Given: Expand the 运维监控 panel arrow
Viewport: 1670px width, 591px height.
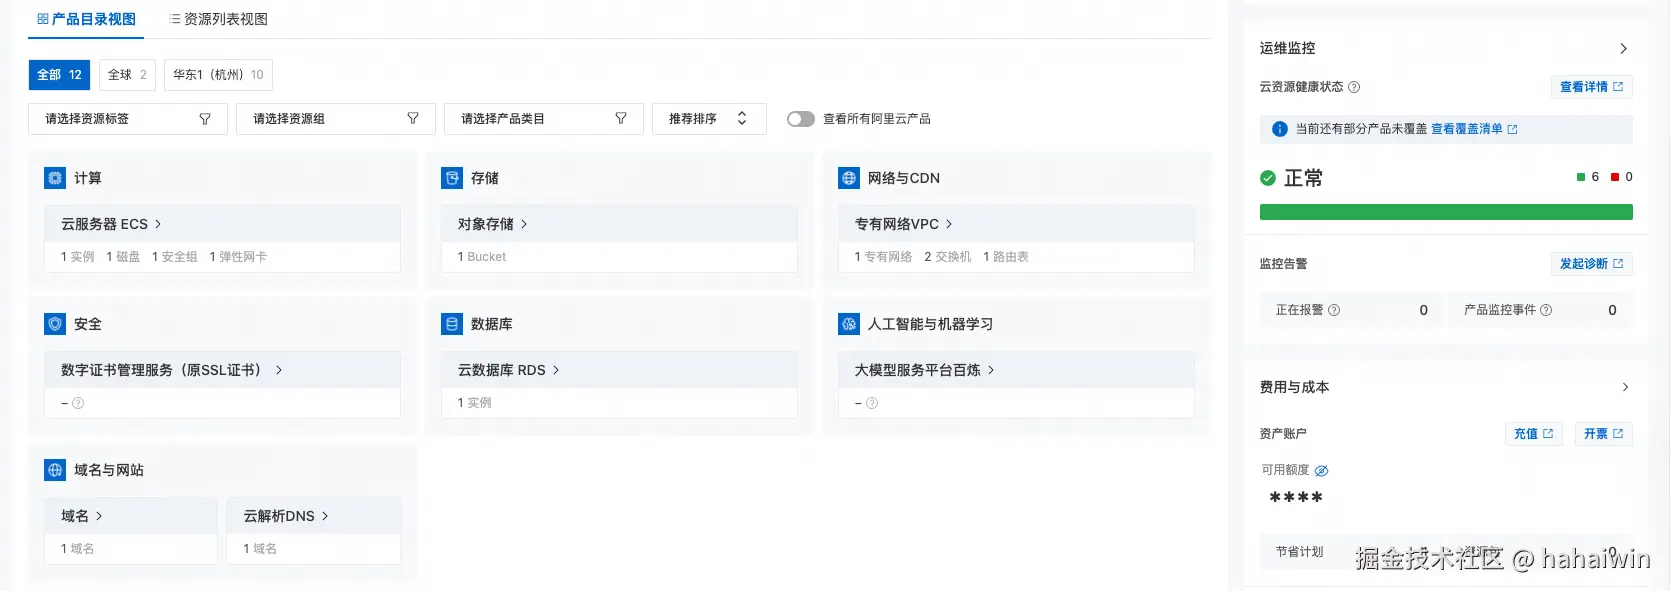Looking at the screenshot, I should pos(1623,48).
